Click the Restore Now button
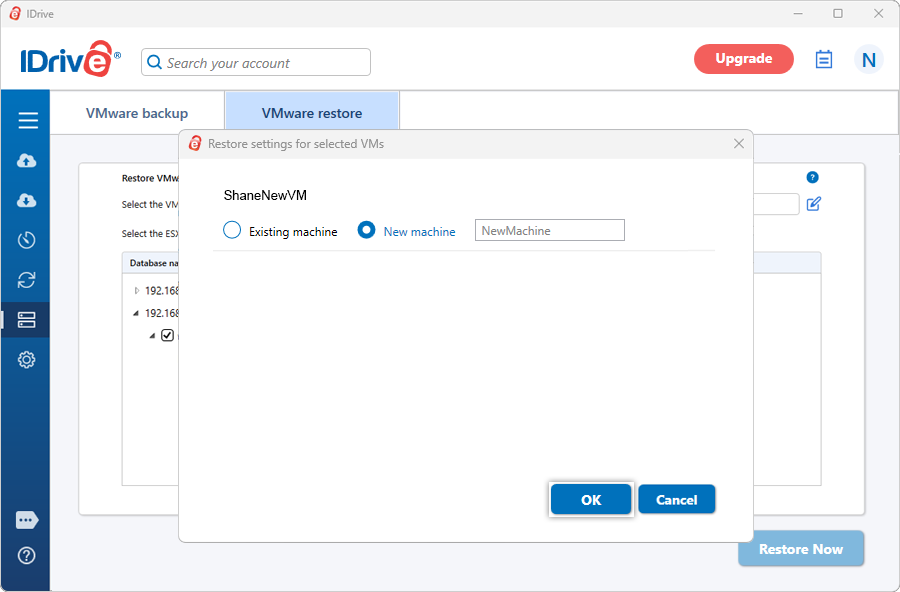The height and width of the screenshot is (592, 900). click(x=801, y=549)
